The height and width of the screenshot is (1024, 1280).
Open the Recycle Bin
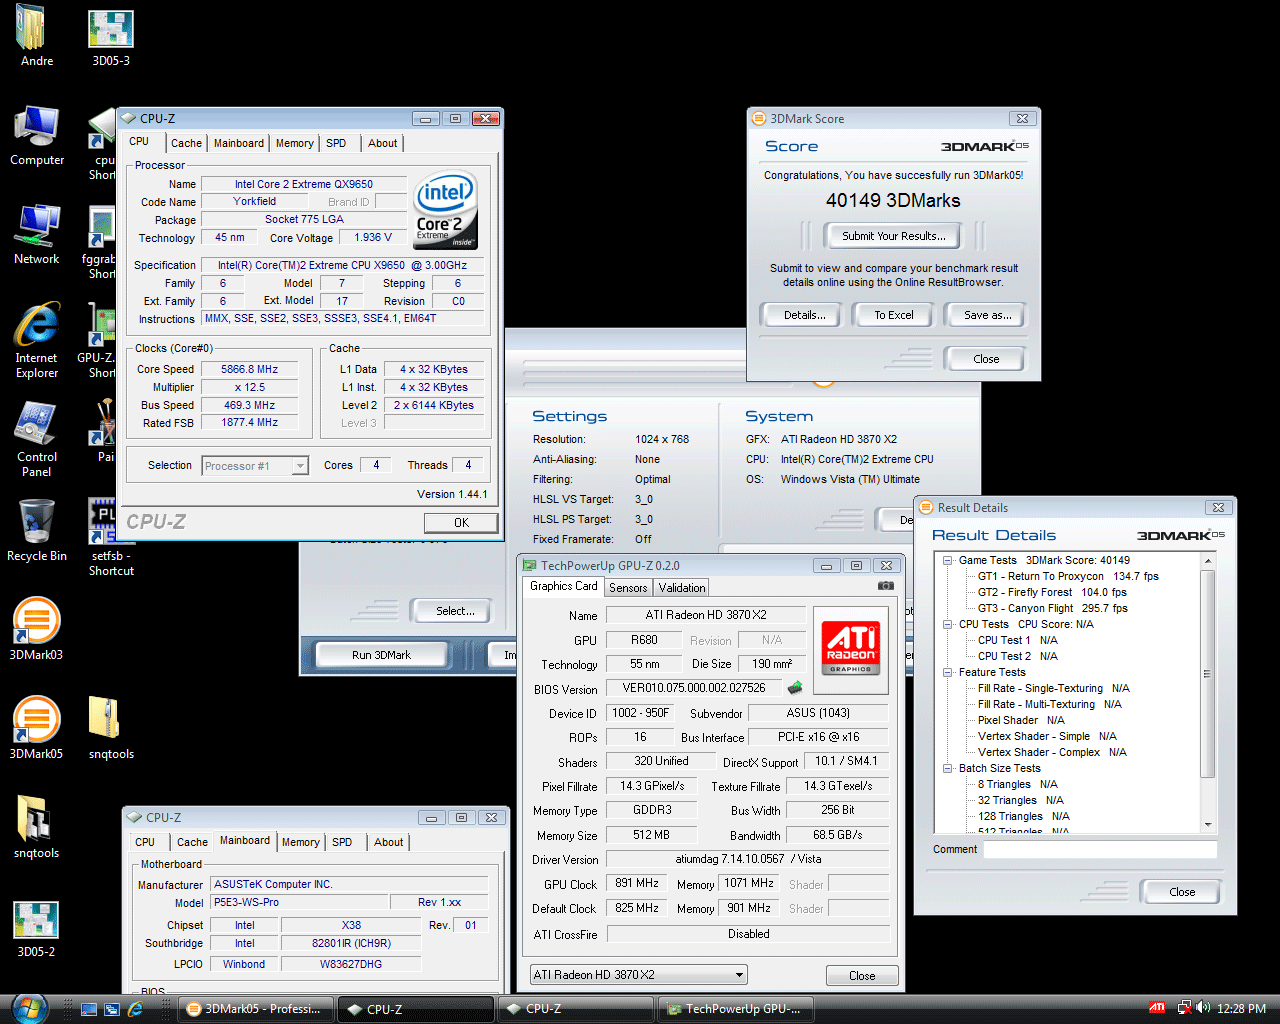(37, 530)
